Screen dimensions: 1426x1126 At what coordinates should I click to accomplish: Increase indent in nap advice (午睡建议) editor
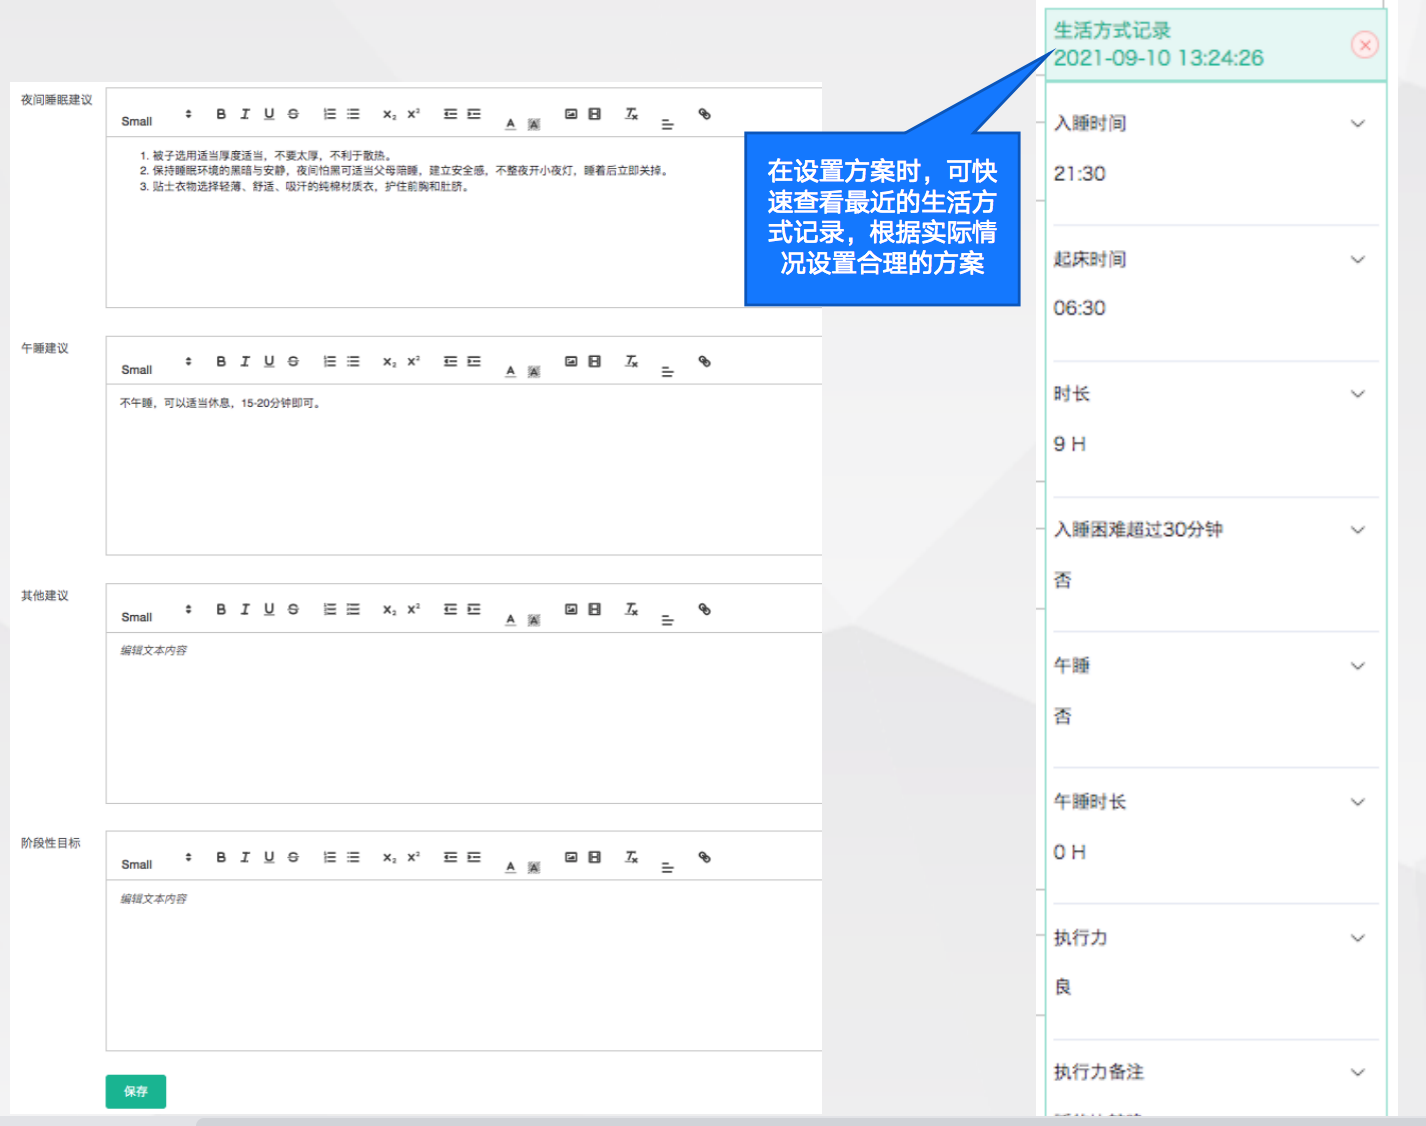[474, 362]
